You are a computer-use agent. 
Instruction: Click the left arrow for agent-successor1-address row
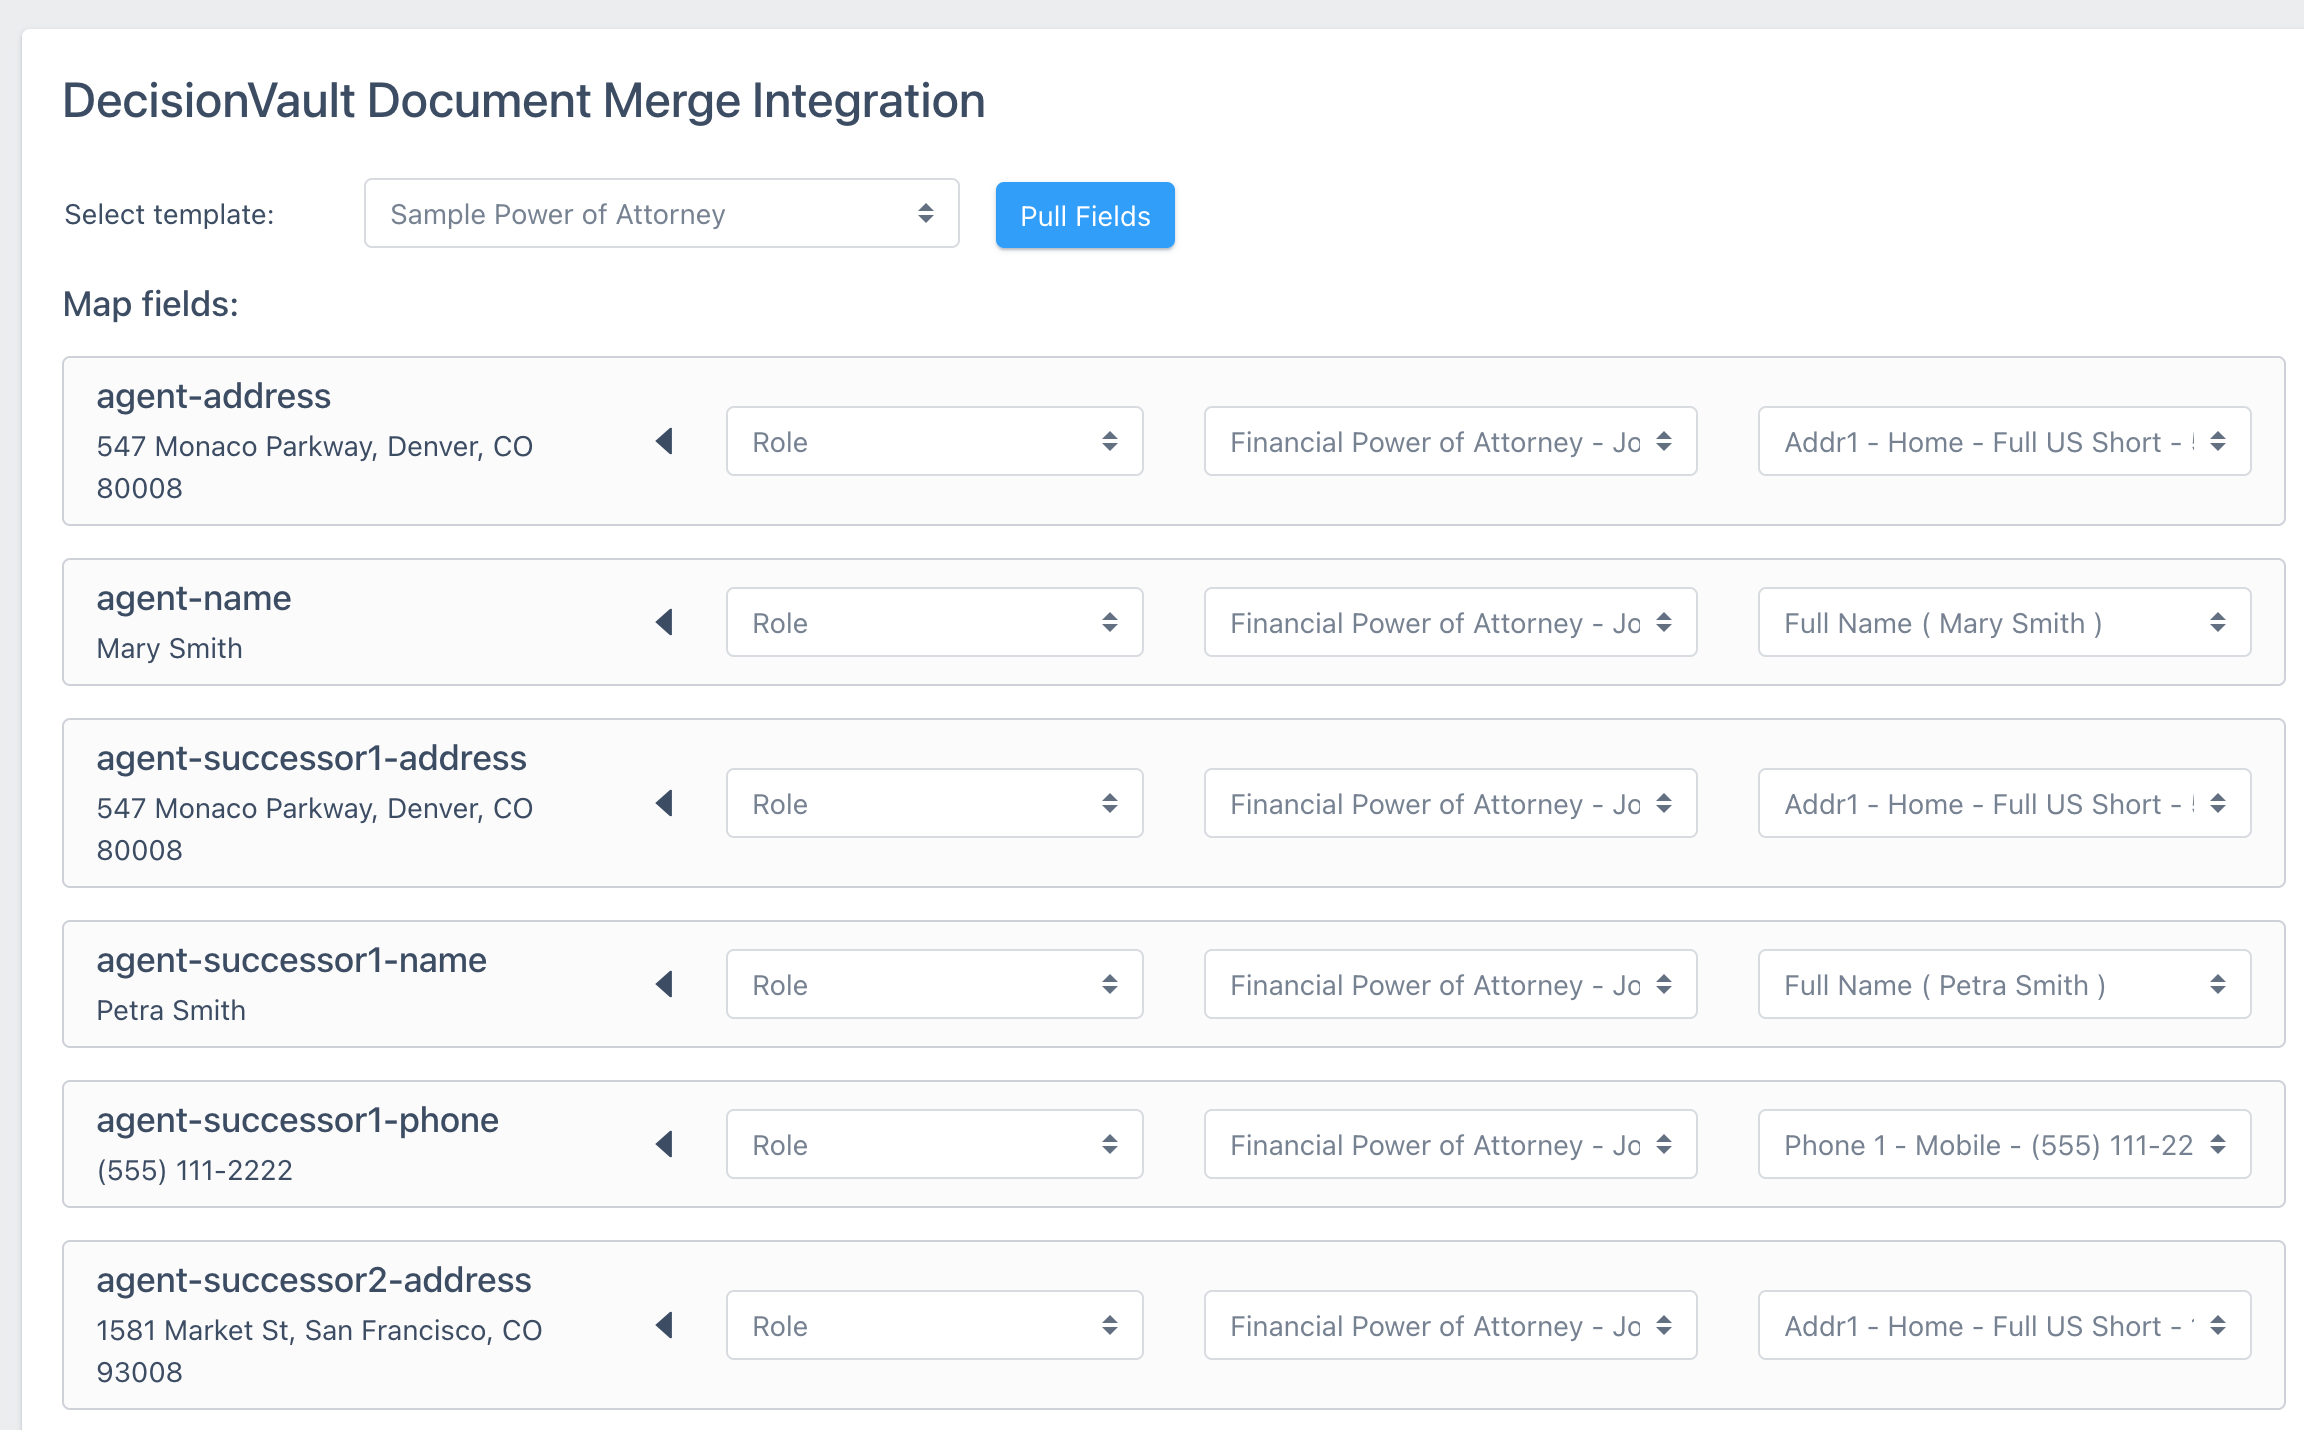click(x=664, y=803)
